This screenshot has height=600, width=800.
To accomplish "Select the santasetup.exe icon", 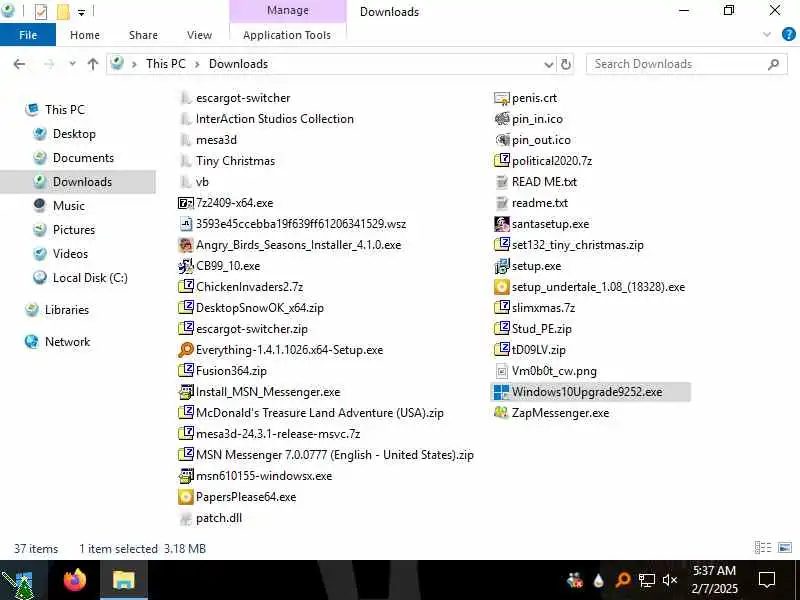I will [502, 224].
